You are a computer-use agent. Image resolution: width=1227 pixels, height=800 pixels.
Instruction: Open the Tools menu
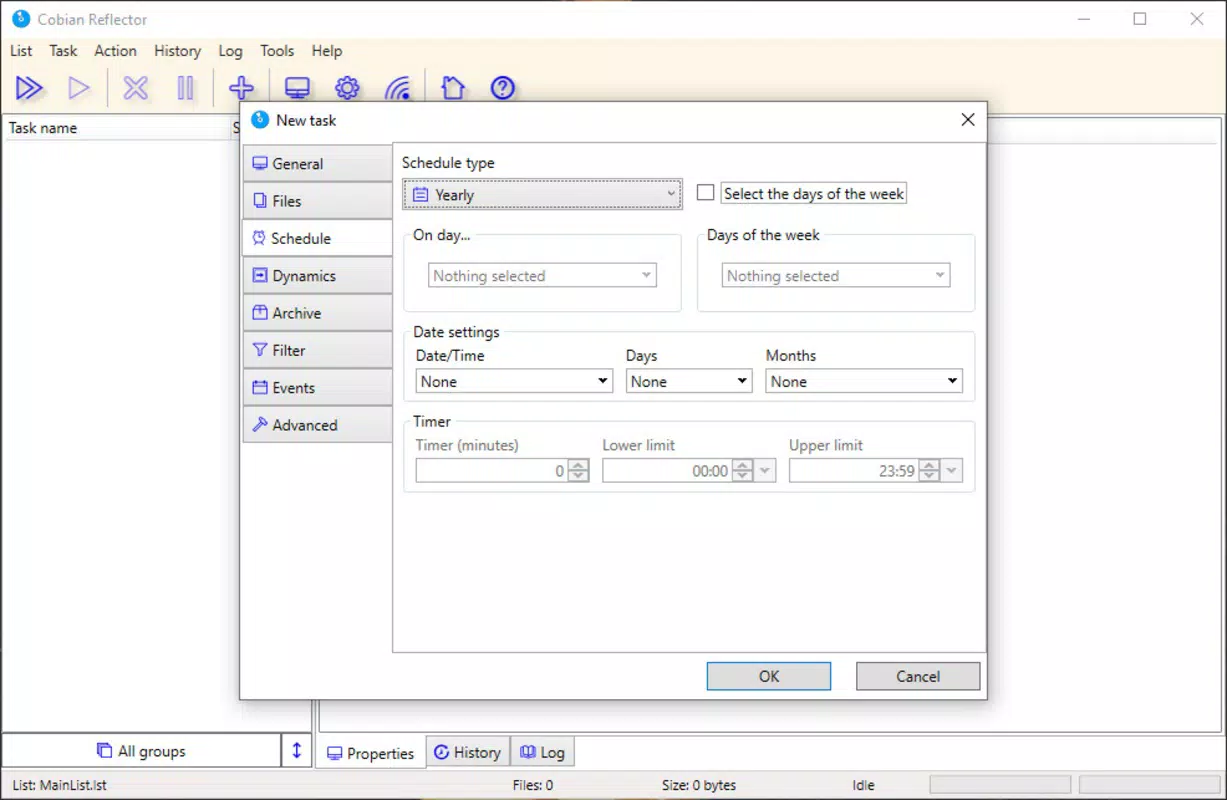click(277, 50)
